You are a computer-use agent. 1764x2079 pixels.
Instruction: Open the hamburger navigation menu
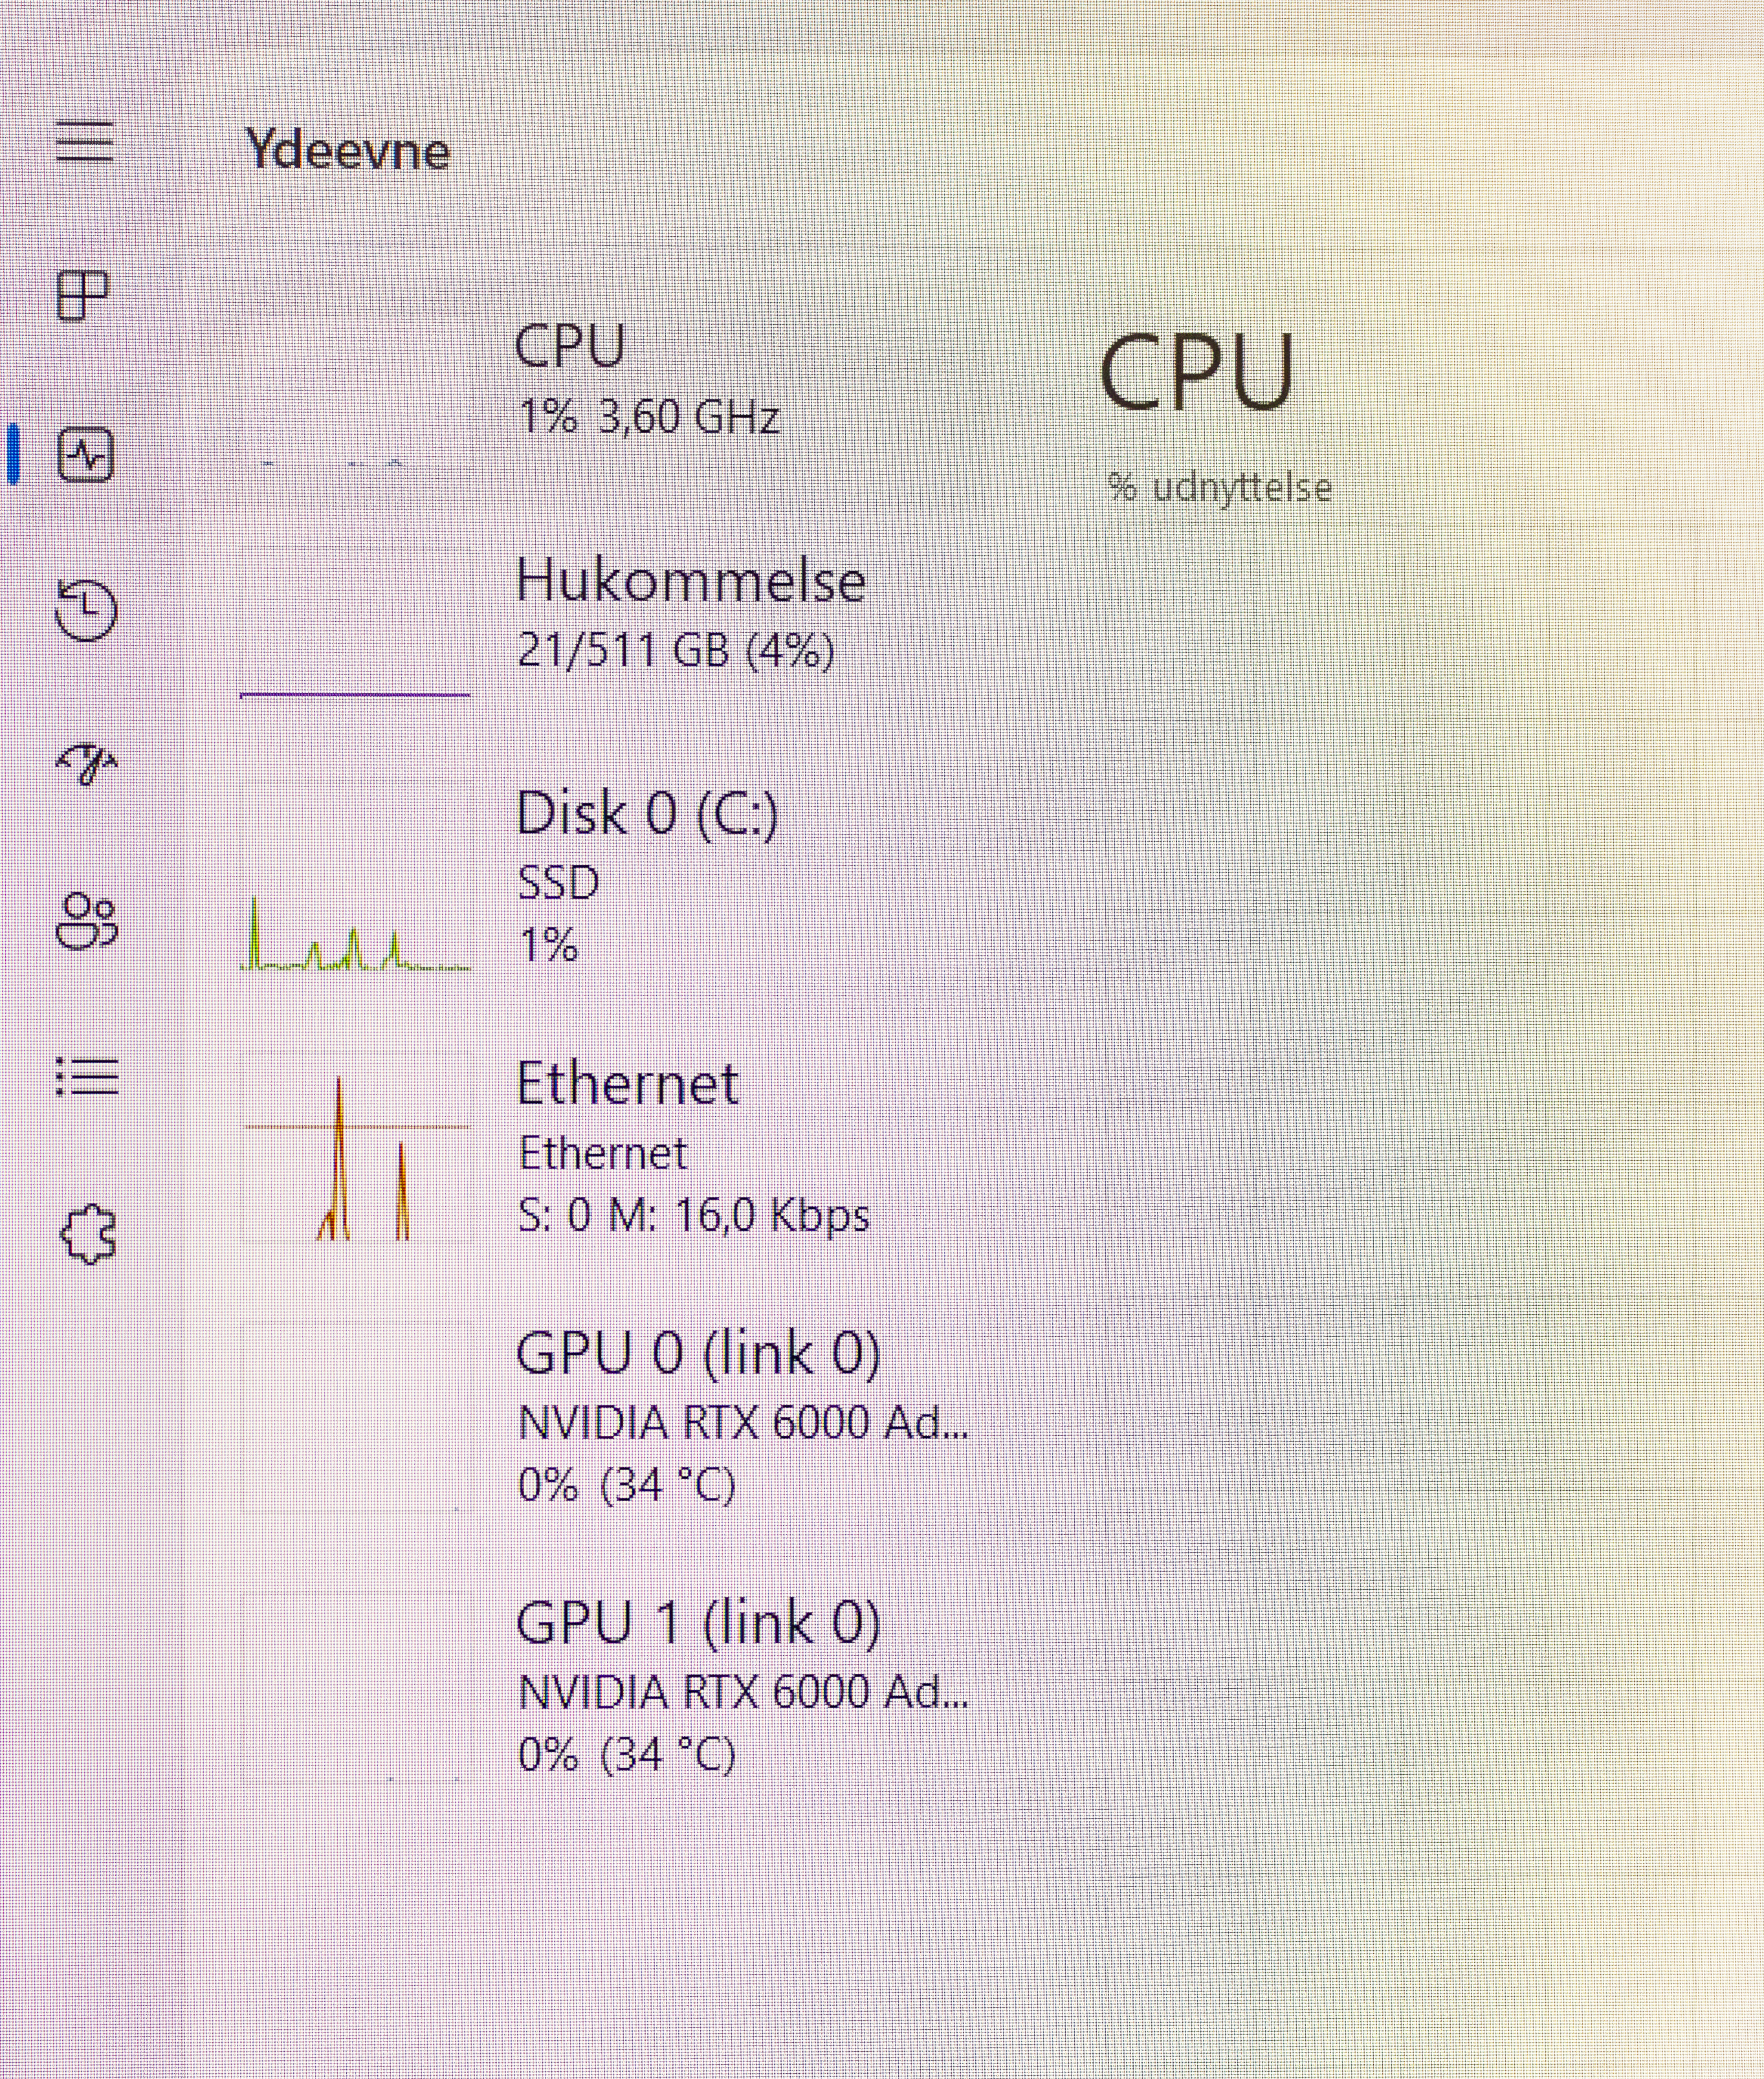[85, 142]
